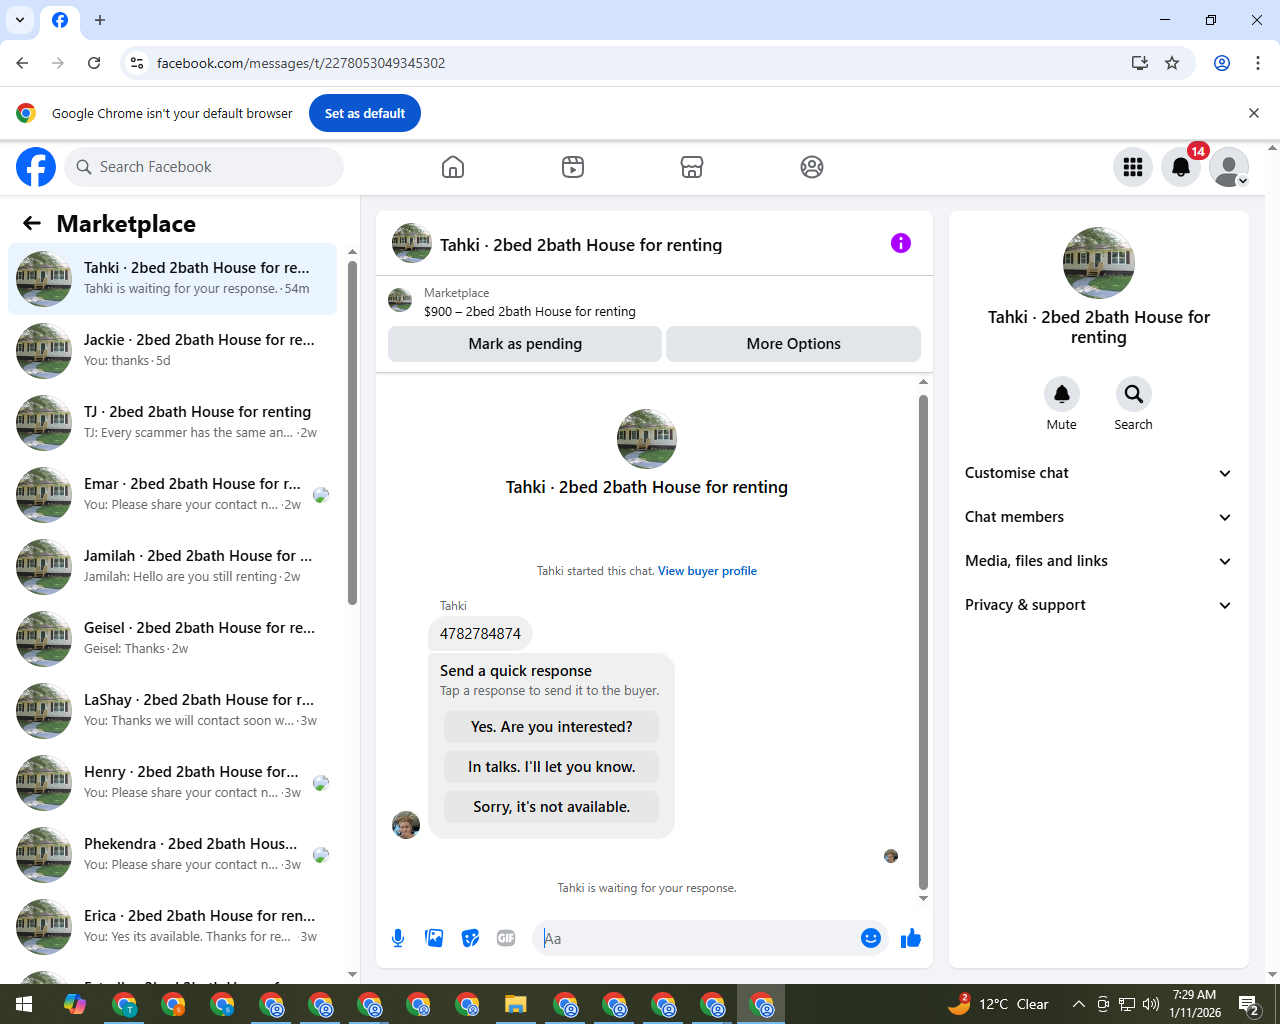
Task: Go to the Facebook Home tab
Action: point(453,167)
